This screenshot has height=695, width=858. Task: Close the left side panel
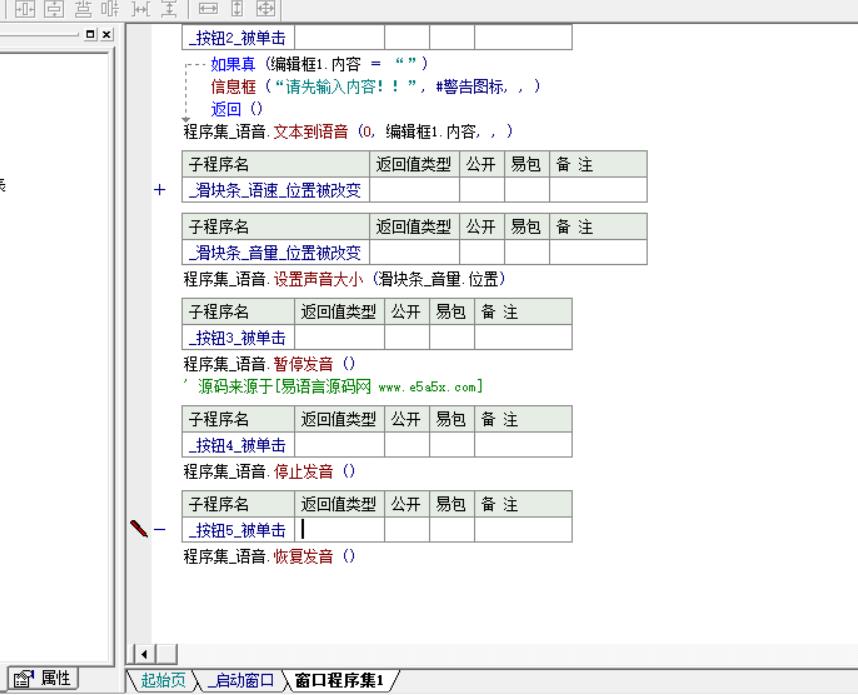coord(107,34)
